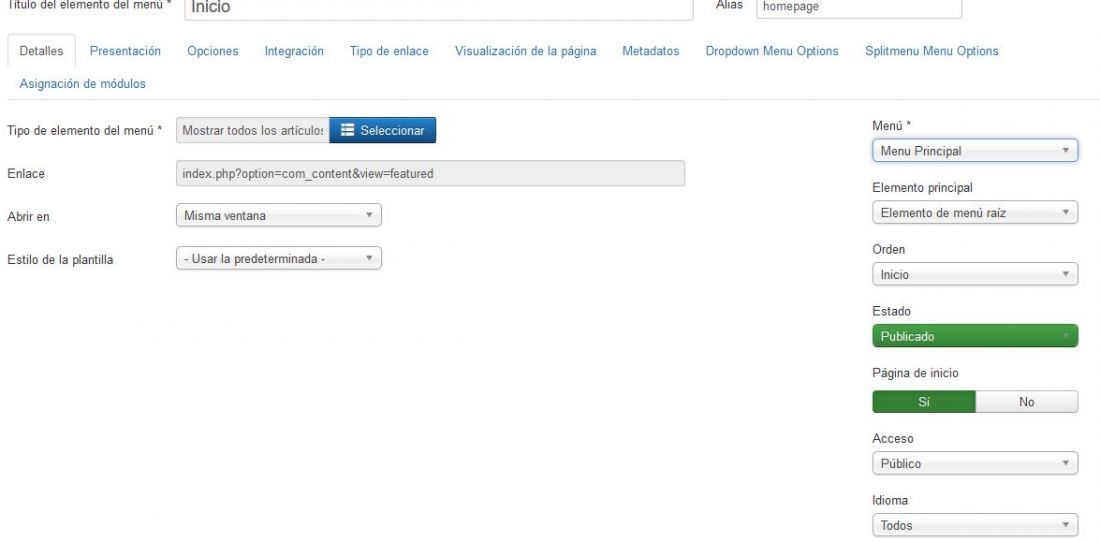Click the Tipo de elemento del menú label
1100x542 pixels.
pos(85,130)
